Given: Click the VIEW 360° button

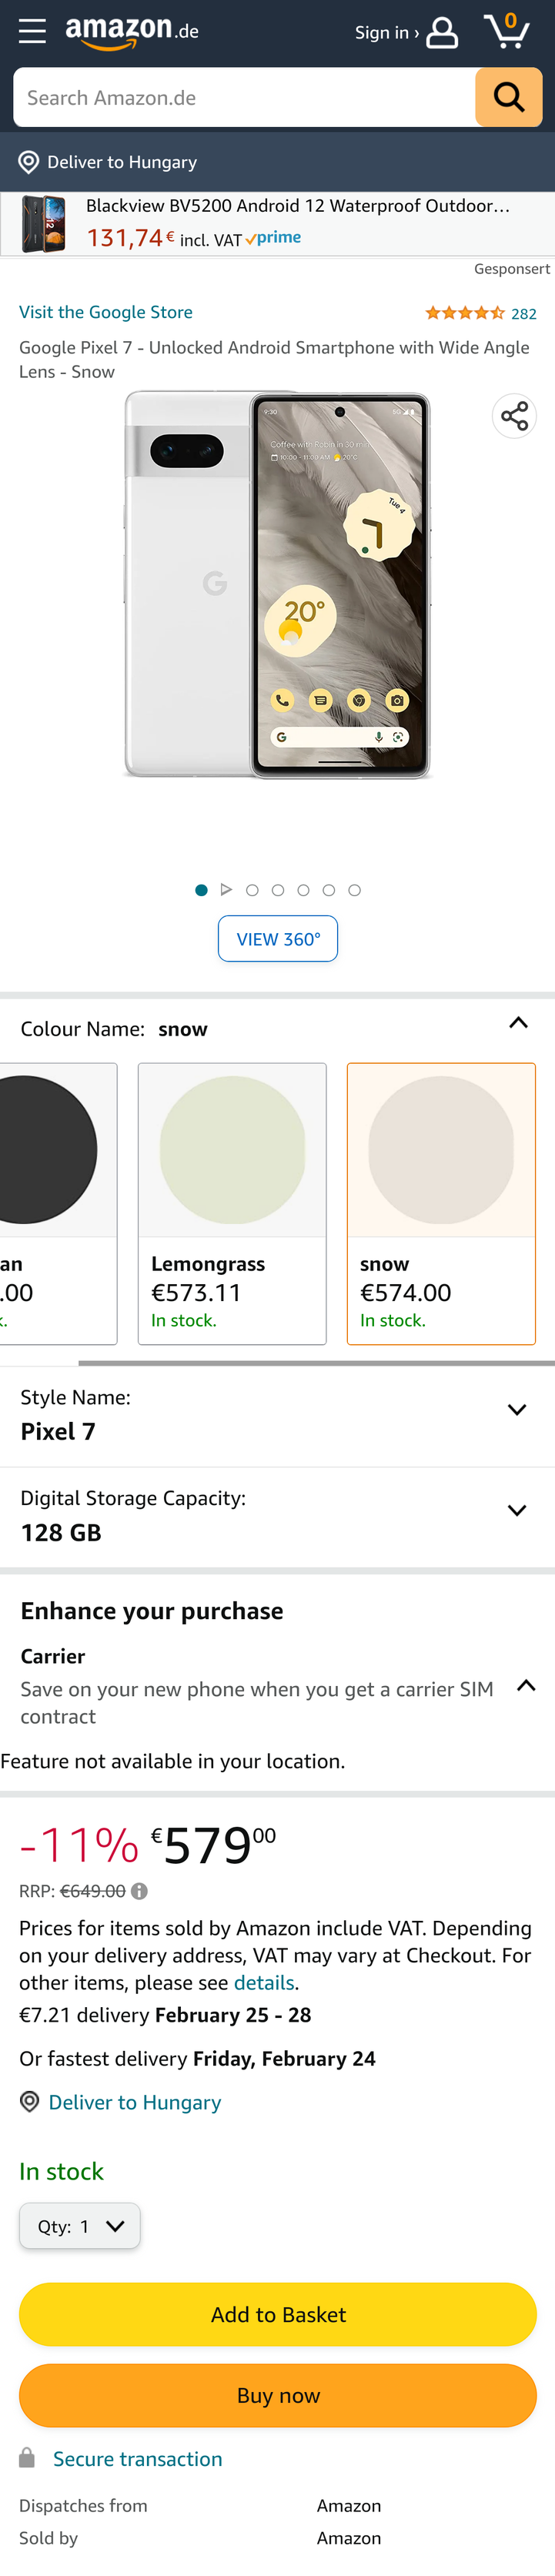Looking at the screenshot, I should pyautogui.click(x=278, y=939).
